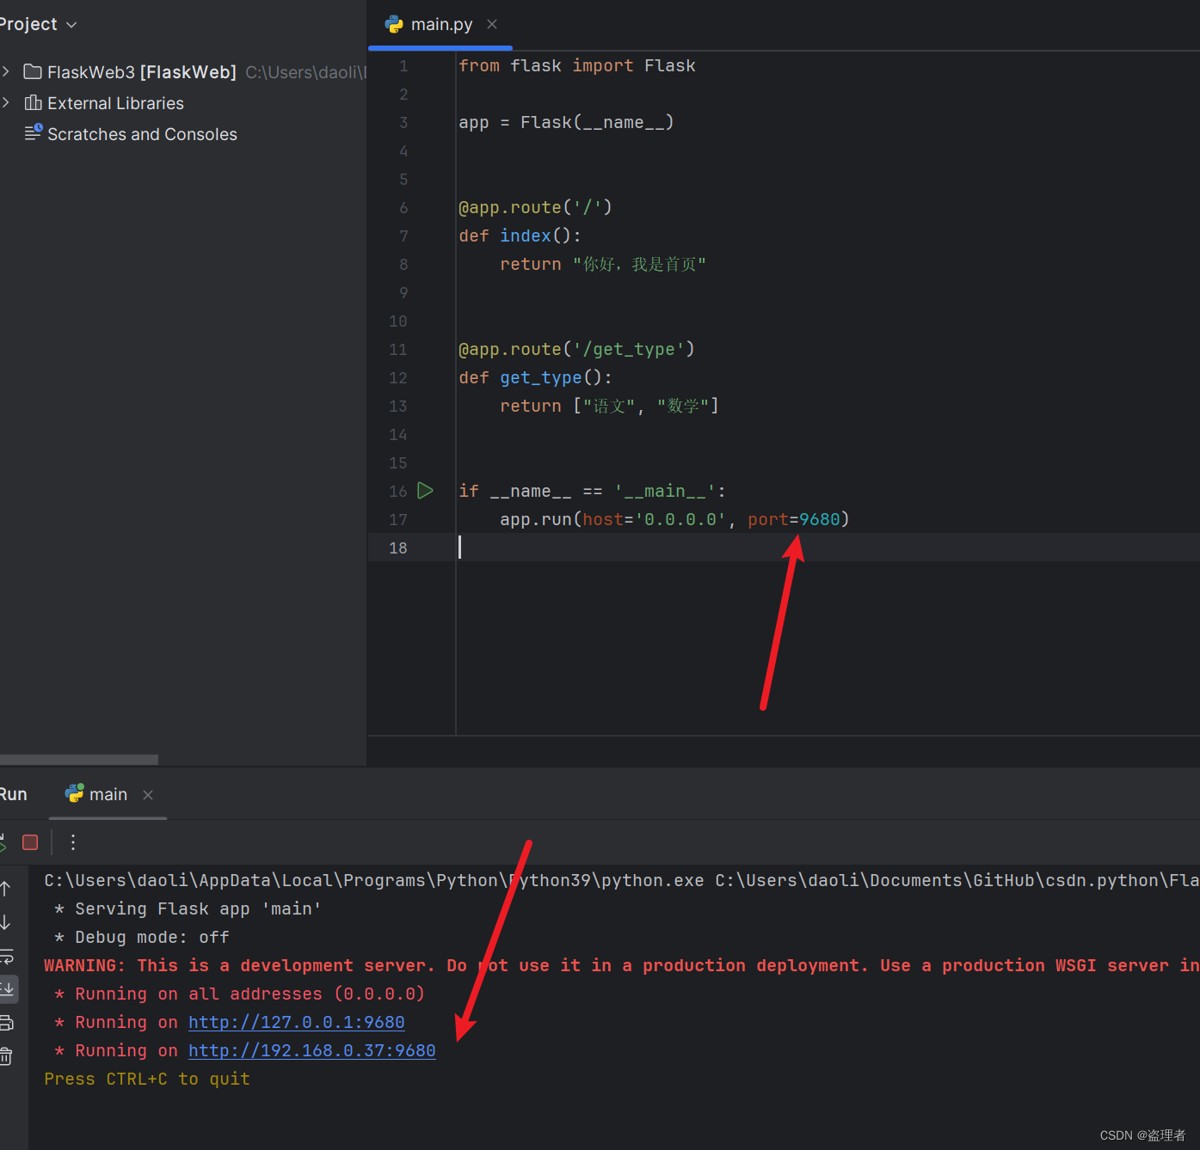This screenshot has height=1150, width=1200.
Task: Select the Run tool window title
Action: [x=13, y=794]
